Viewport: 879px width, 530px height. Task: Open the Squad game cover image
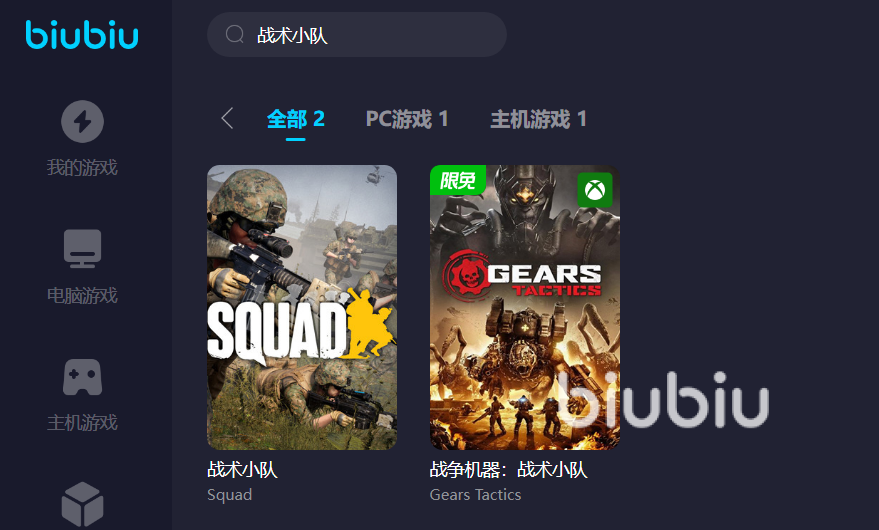pyautogui.click(x=302, y=307)
